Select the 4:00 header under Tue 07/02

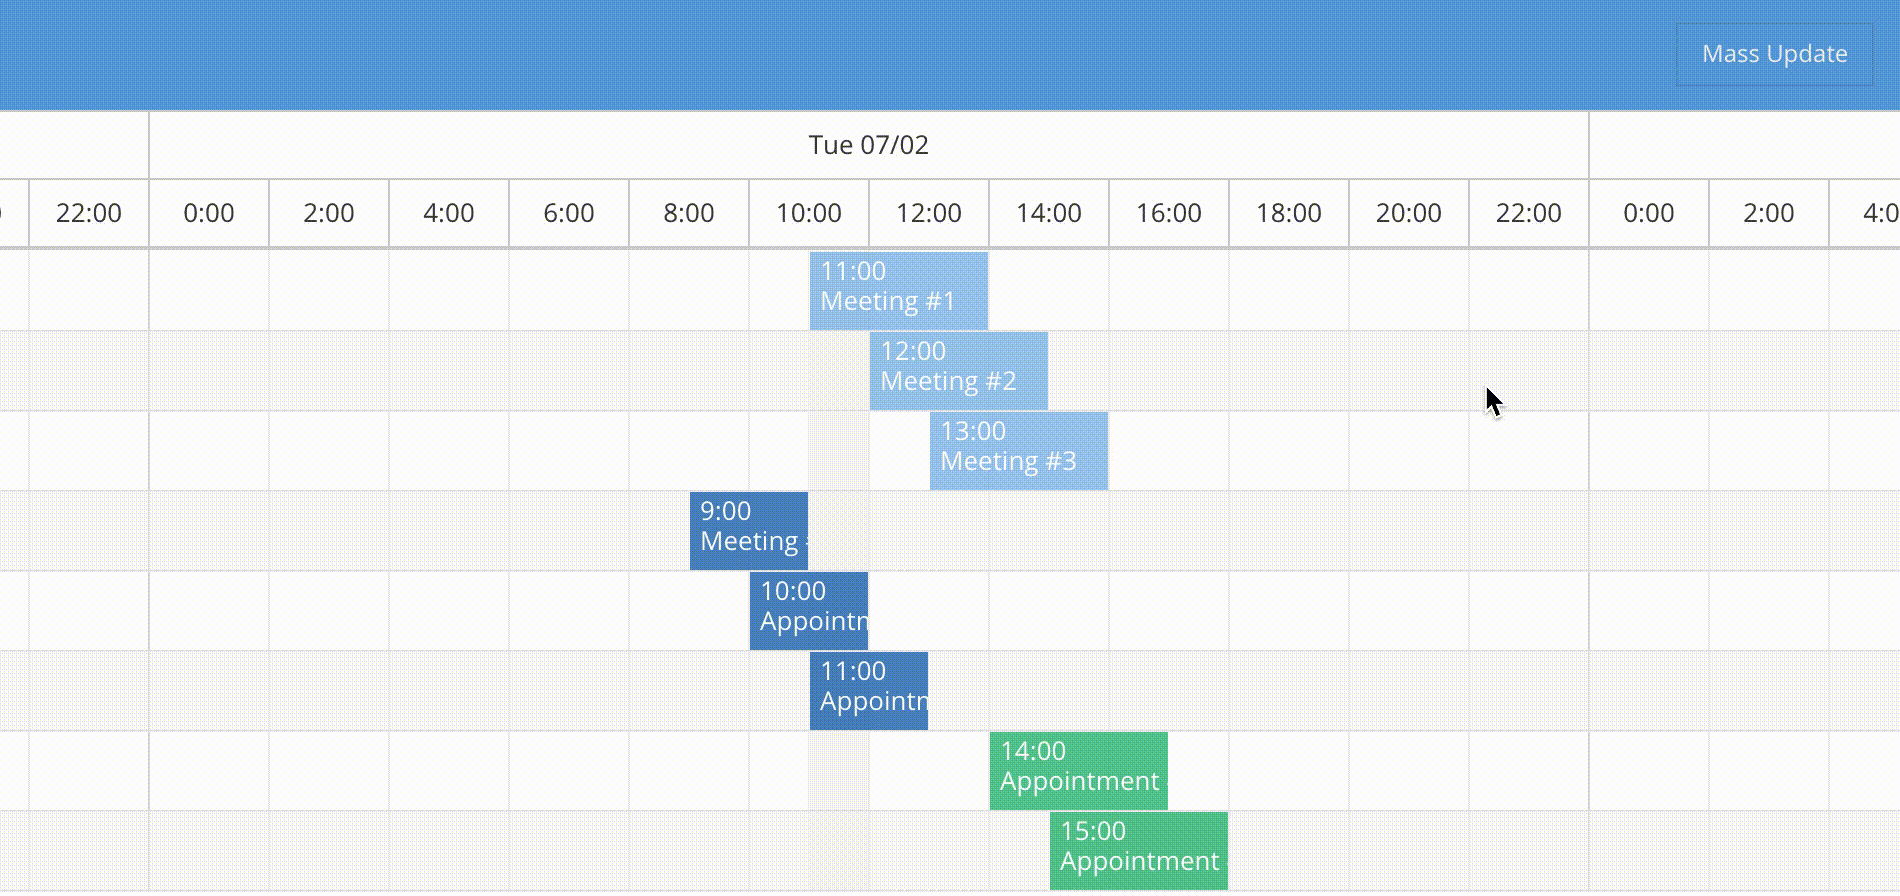449,213
